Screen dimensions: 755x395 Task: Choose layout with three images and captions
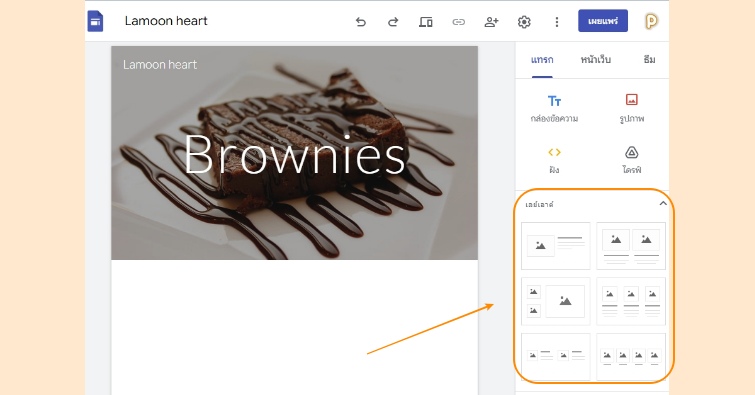click(631, 301)
